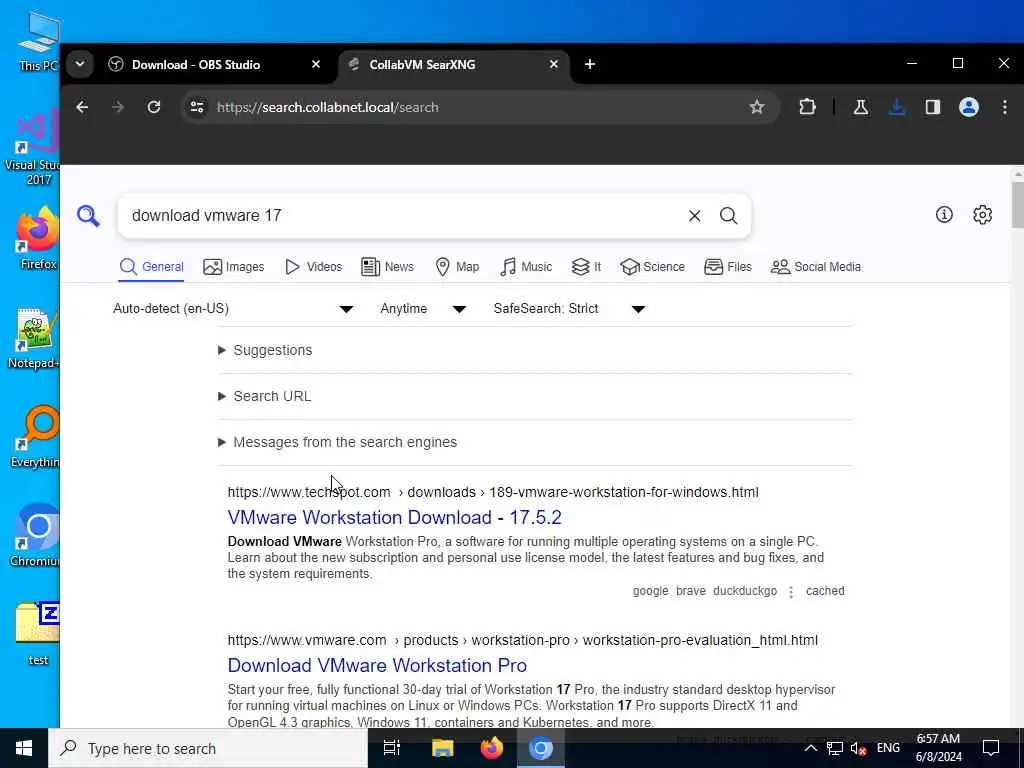This screenshot has width=1024, height=768.
Task: Switch to the Science search category
Action: tap(652, 267)
